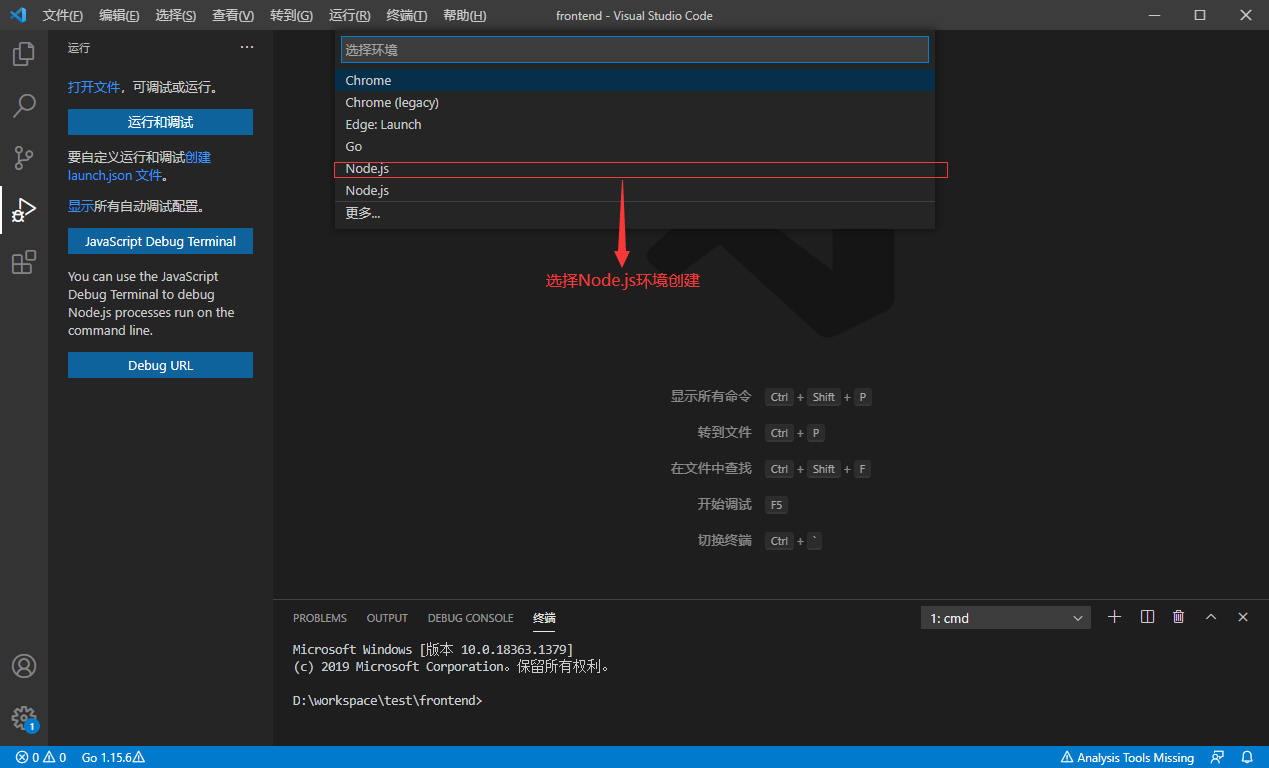Switch to the DEBUG CONSOLE tab
The image size is (1269, 768).
click(x=471, y=618)
